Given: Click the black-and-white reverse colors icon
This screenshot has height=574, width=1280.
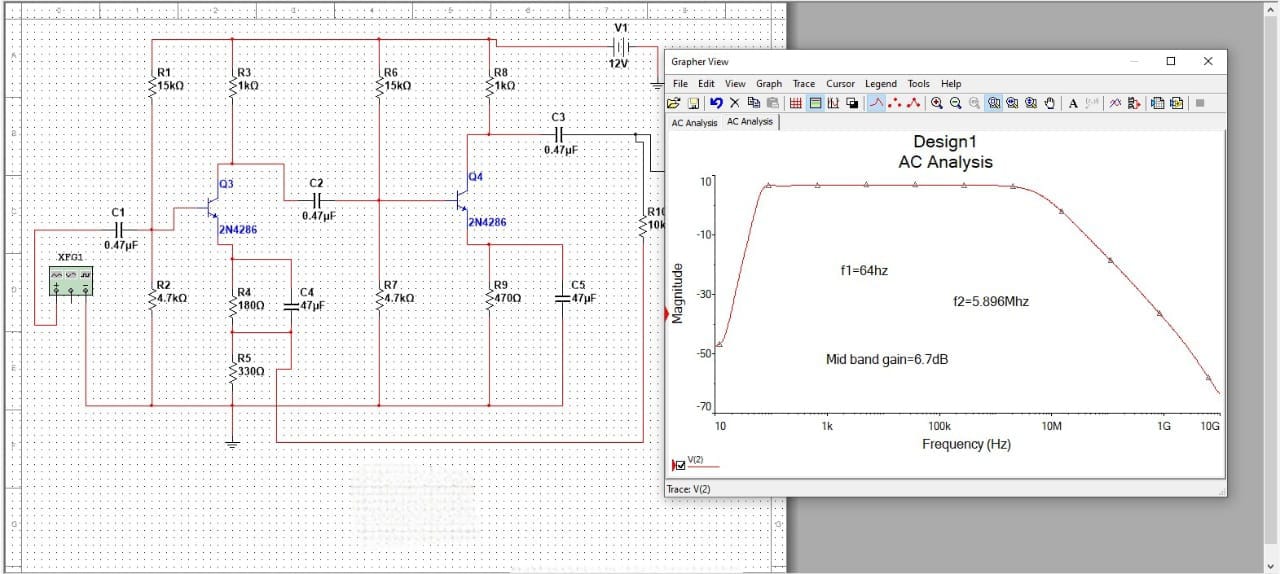Looking at the screenshot, I should point(852,103).
